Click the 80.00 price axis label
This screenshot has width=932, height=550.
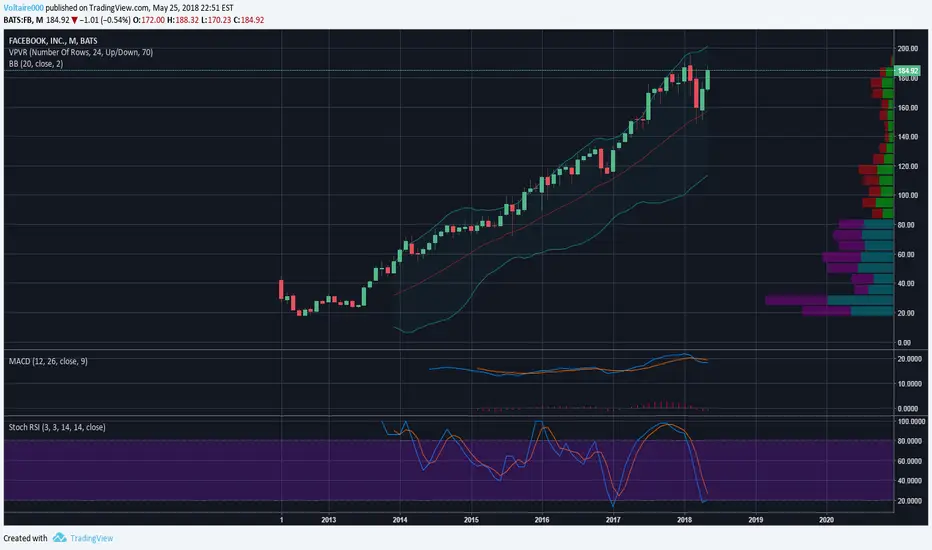coord(906,225)
